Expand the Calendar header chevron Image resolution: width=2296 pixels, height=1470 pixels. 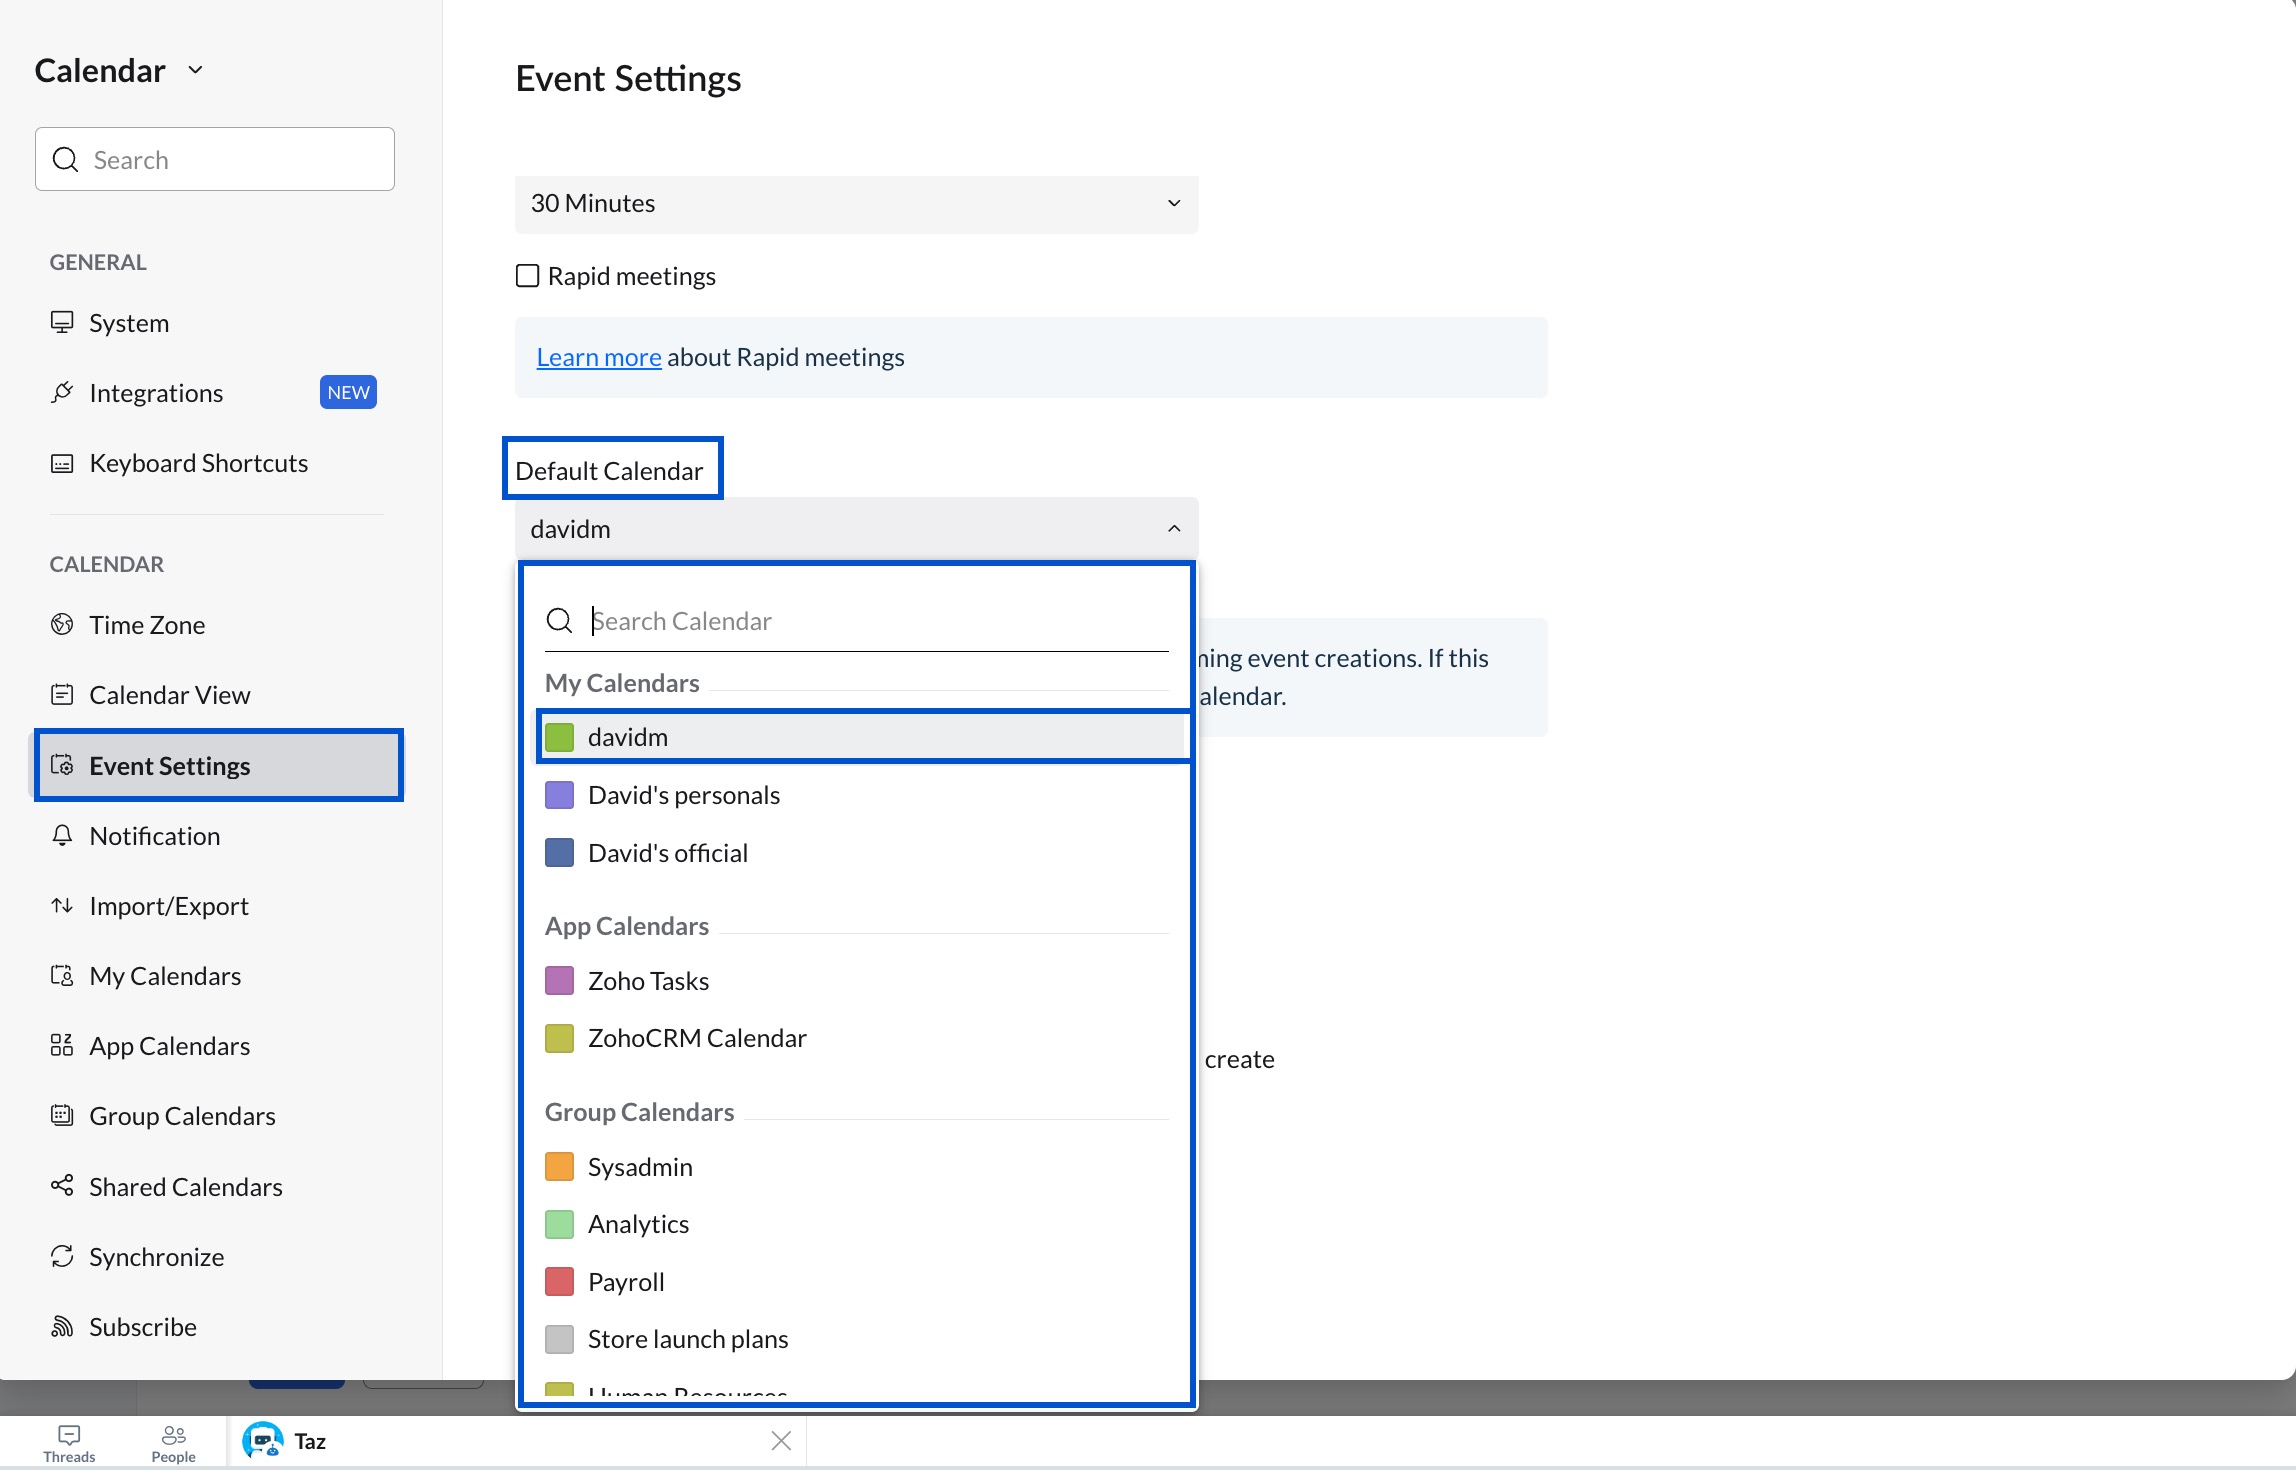pyautogui.click(x=196, y=70)
